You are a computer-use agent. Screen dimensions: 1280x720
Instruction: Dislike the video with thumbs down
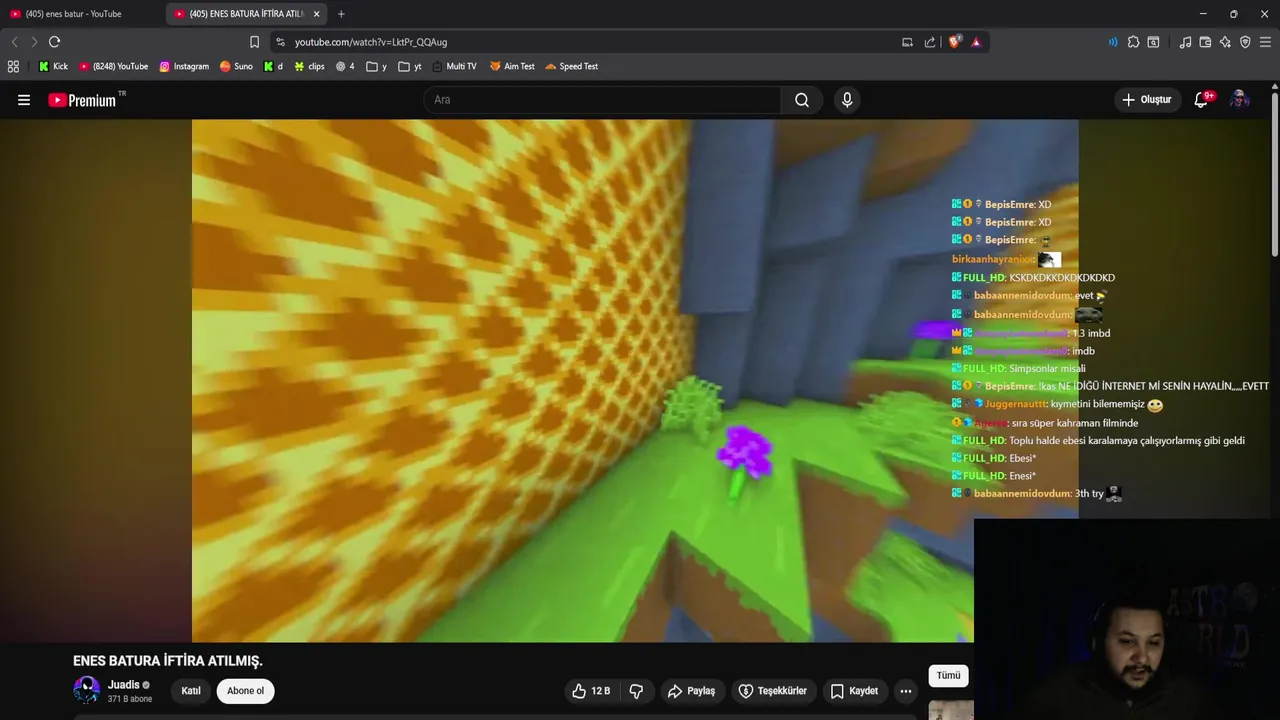coord(636,691)
